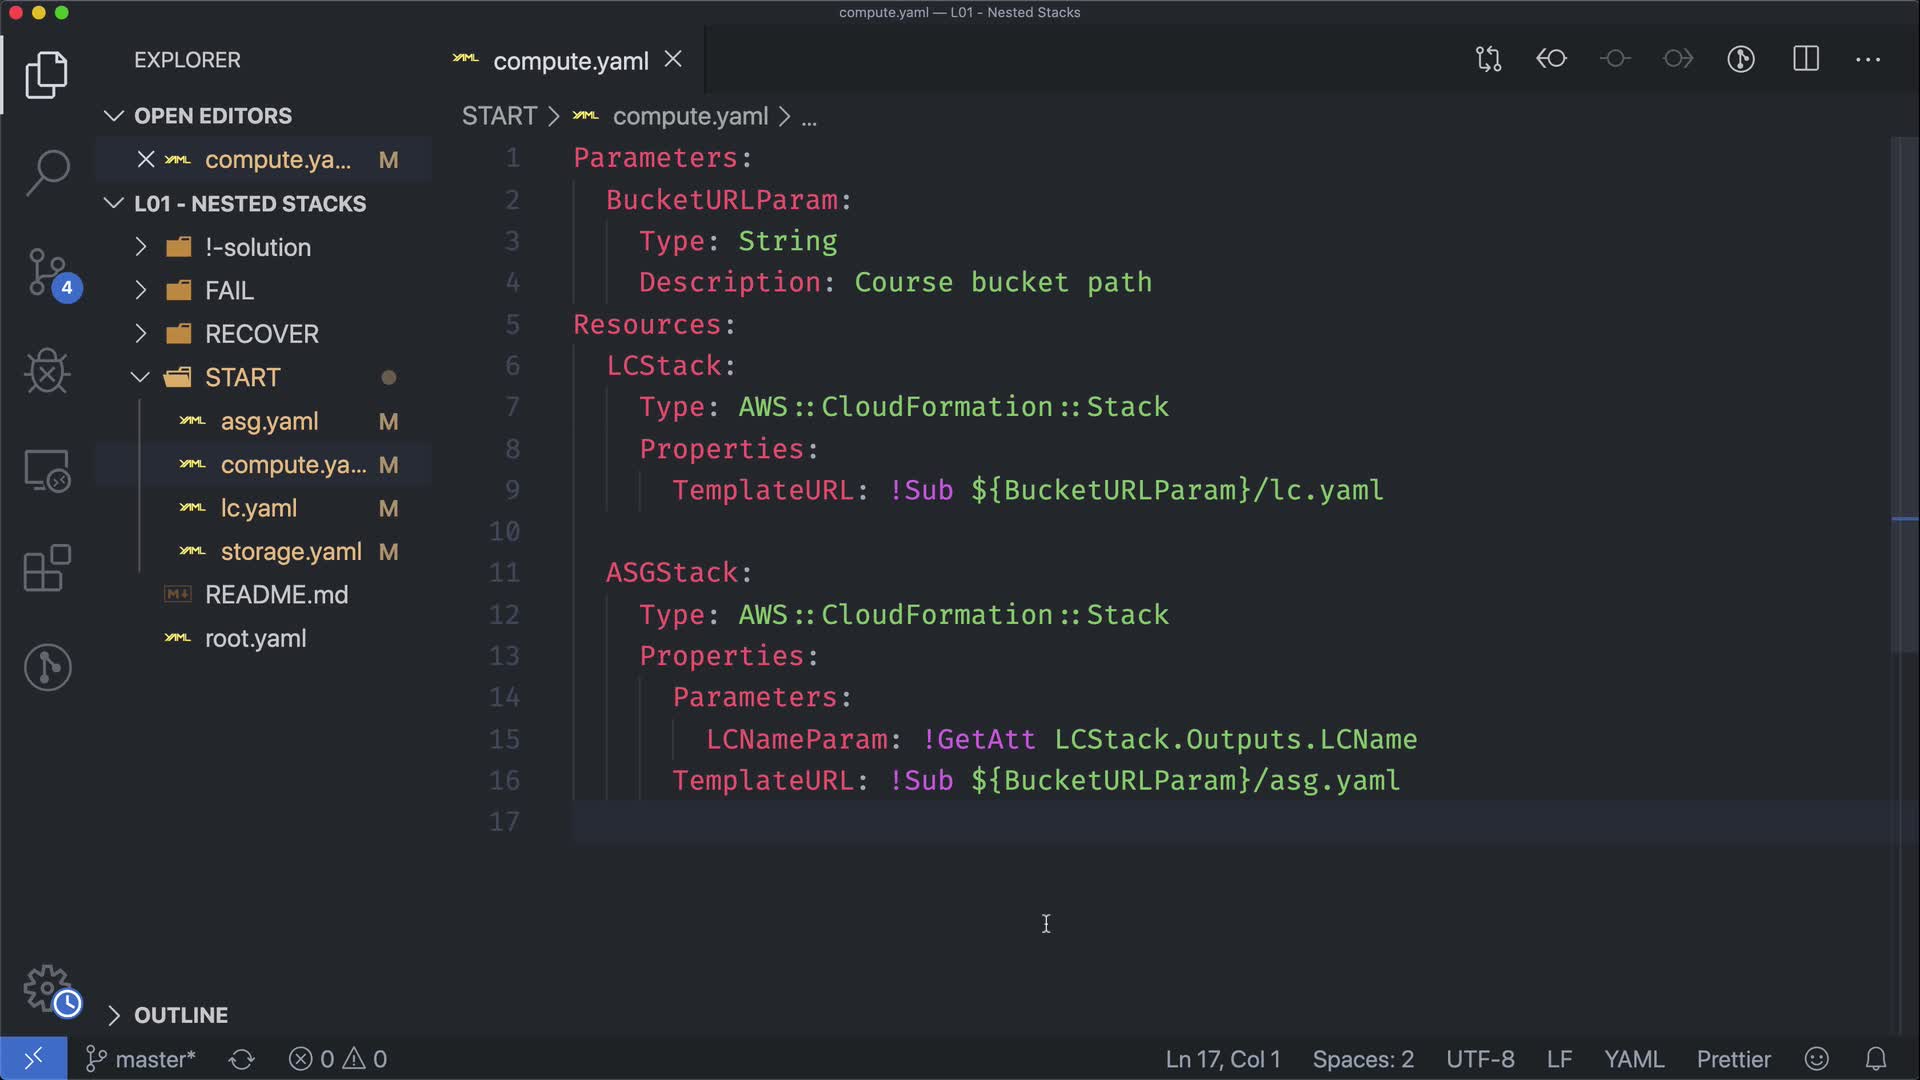The height and width of the screenshot is (1080, 1920).
Task: Open the More Actions ellipsis menu
Action: [1867, 59]
